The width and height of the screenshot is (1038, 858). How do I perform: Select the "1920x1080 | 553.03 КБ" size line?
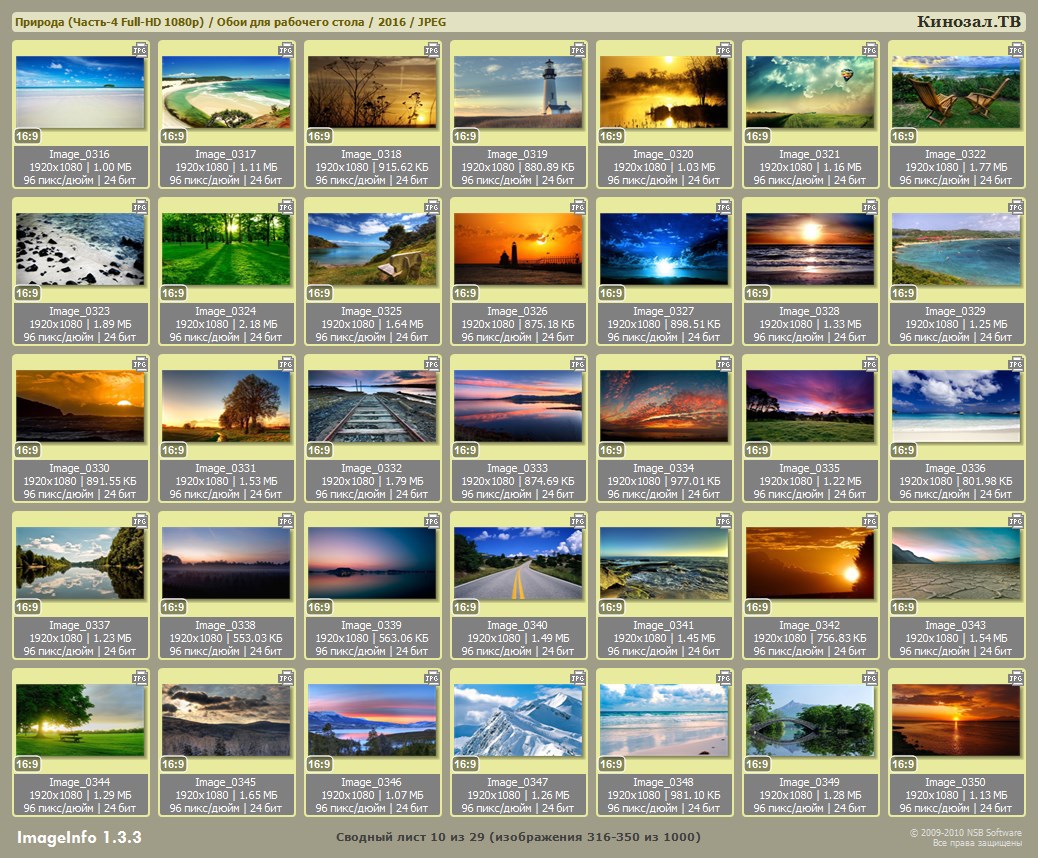pos(226,638)
